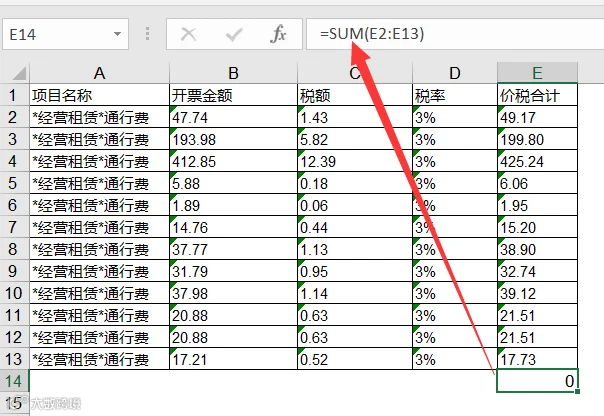The height and width of the screenshot is (416, 604).
Task: Select column E header
Action: click(x=537, y=73)
